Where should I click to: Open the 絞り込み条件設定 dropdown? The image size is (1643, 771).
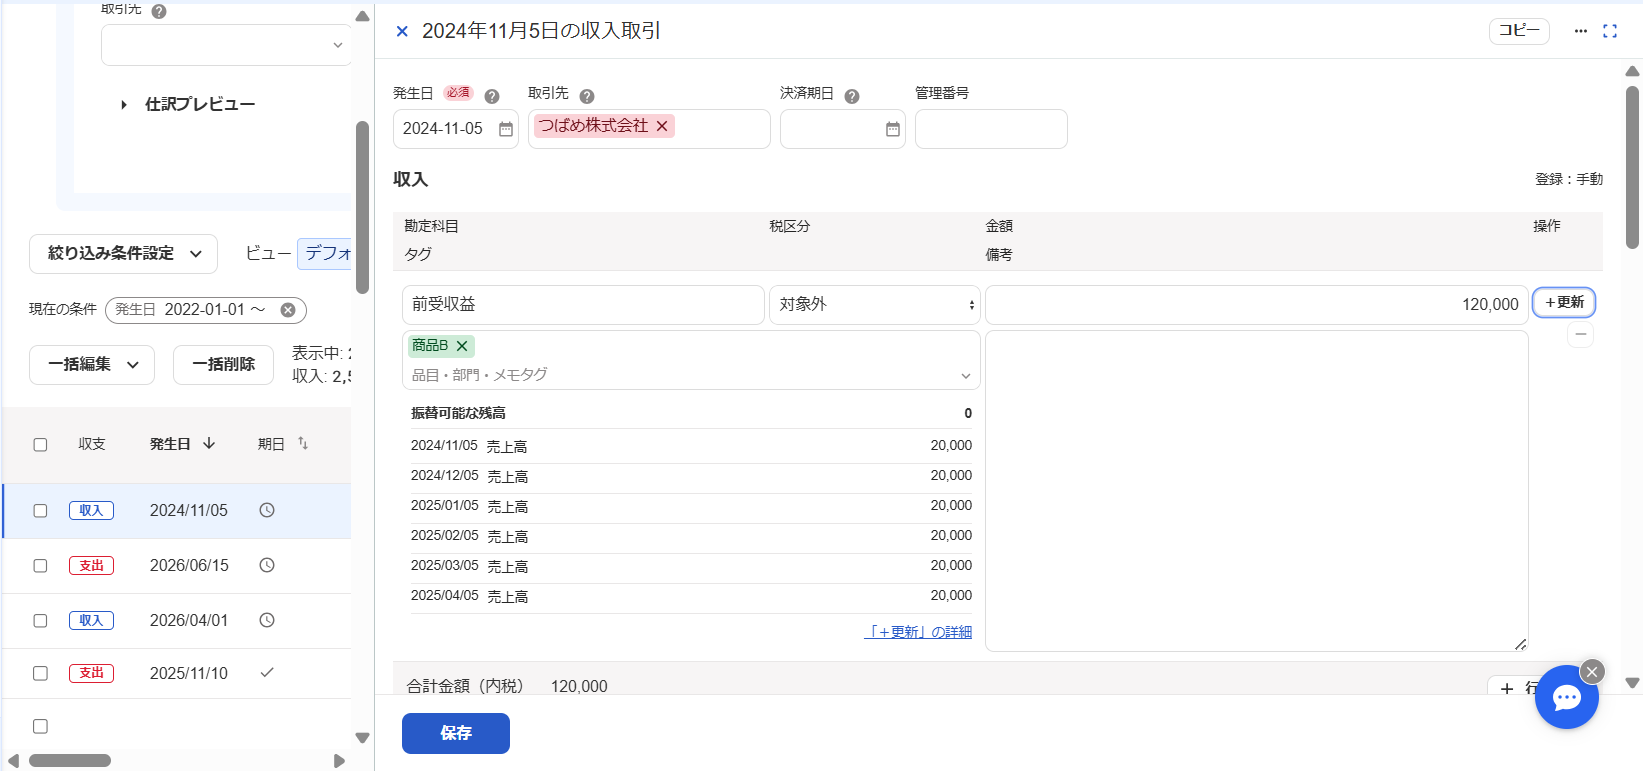pyautogui.click(x=123, y=254)
